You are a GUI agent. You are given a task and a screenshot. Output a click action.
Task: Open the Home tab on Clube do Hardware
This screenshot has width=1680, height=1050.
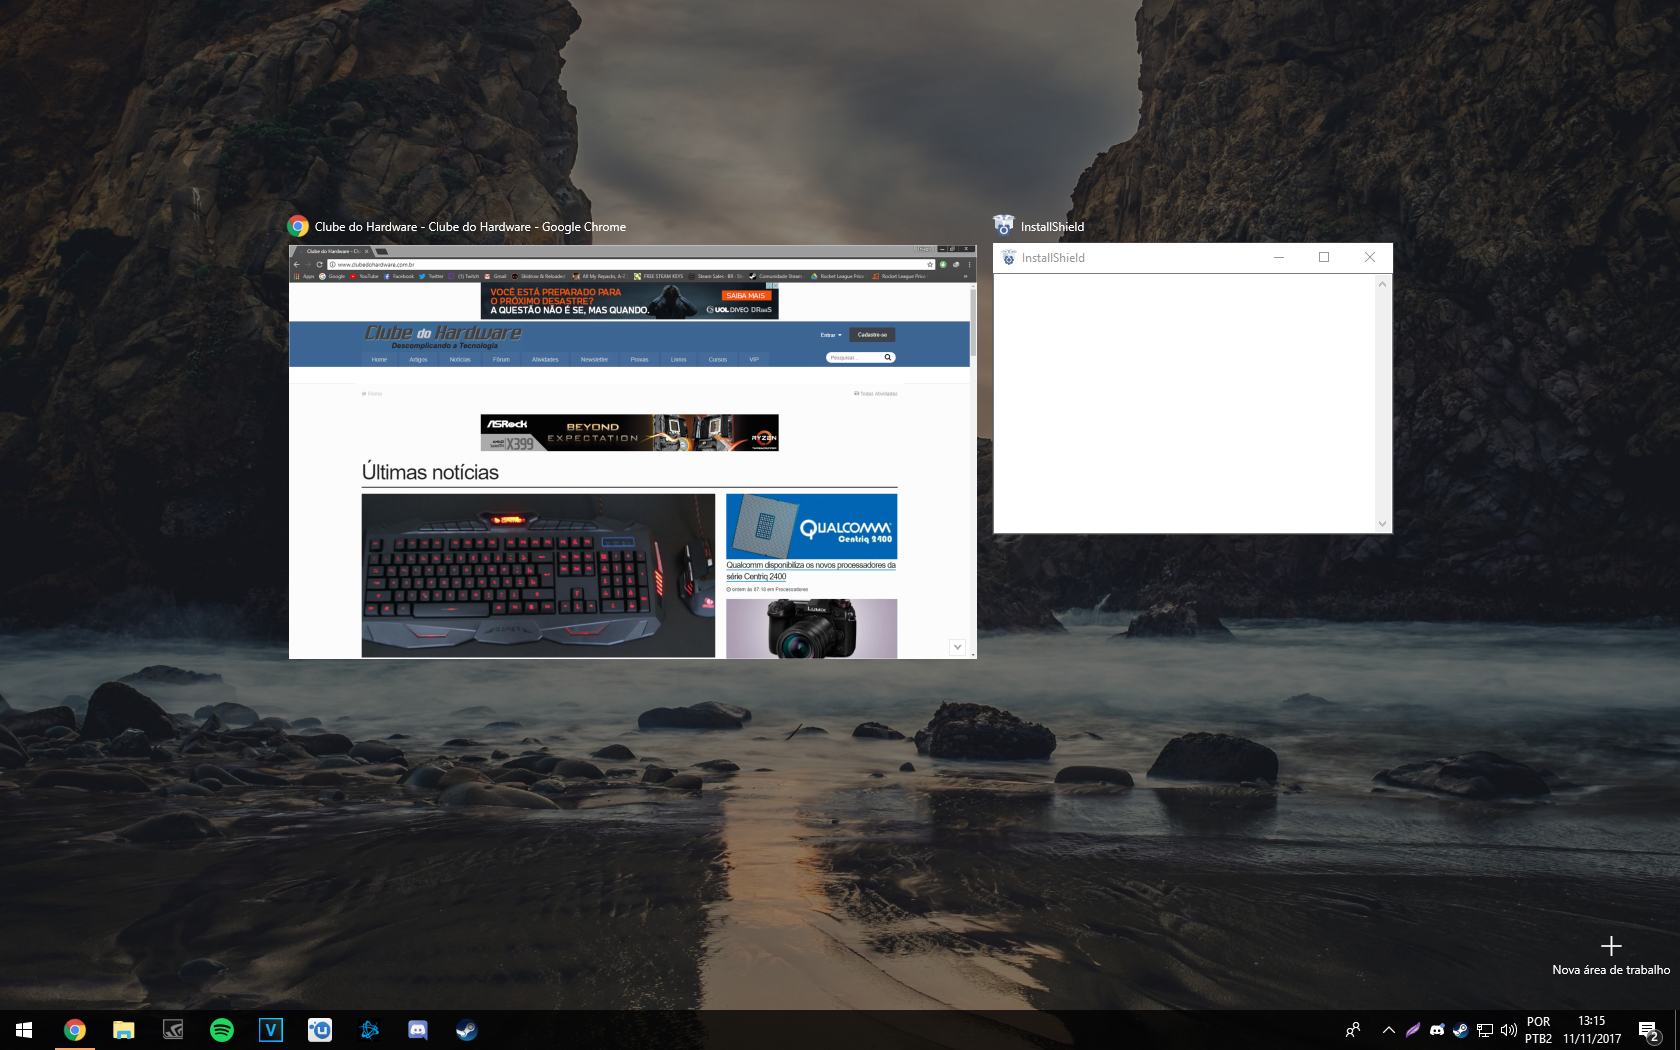(379, 359)
